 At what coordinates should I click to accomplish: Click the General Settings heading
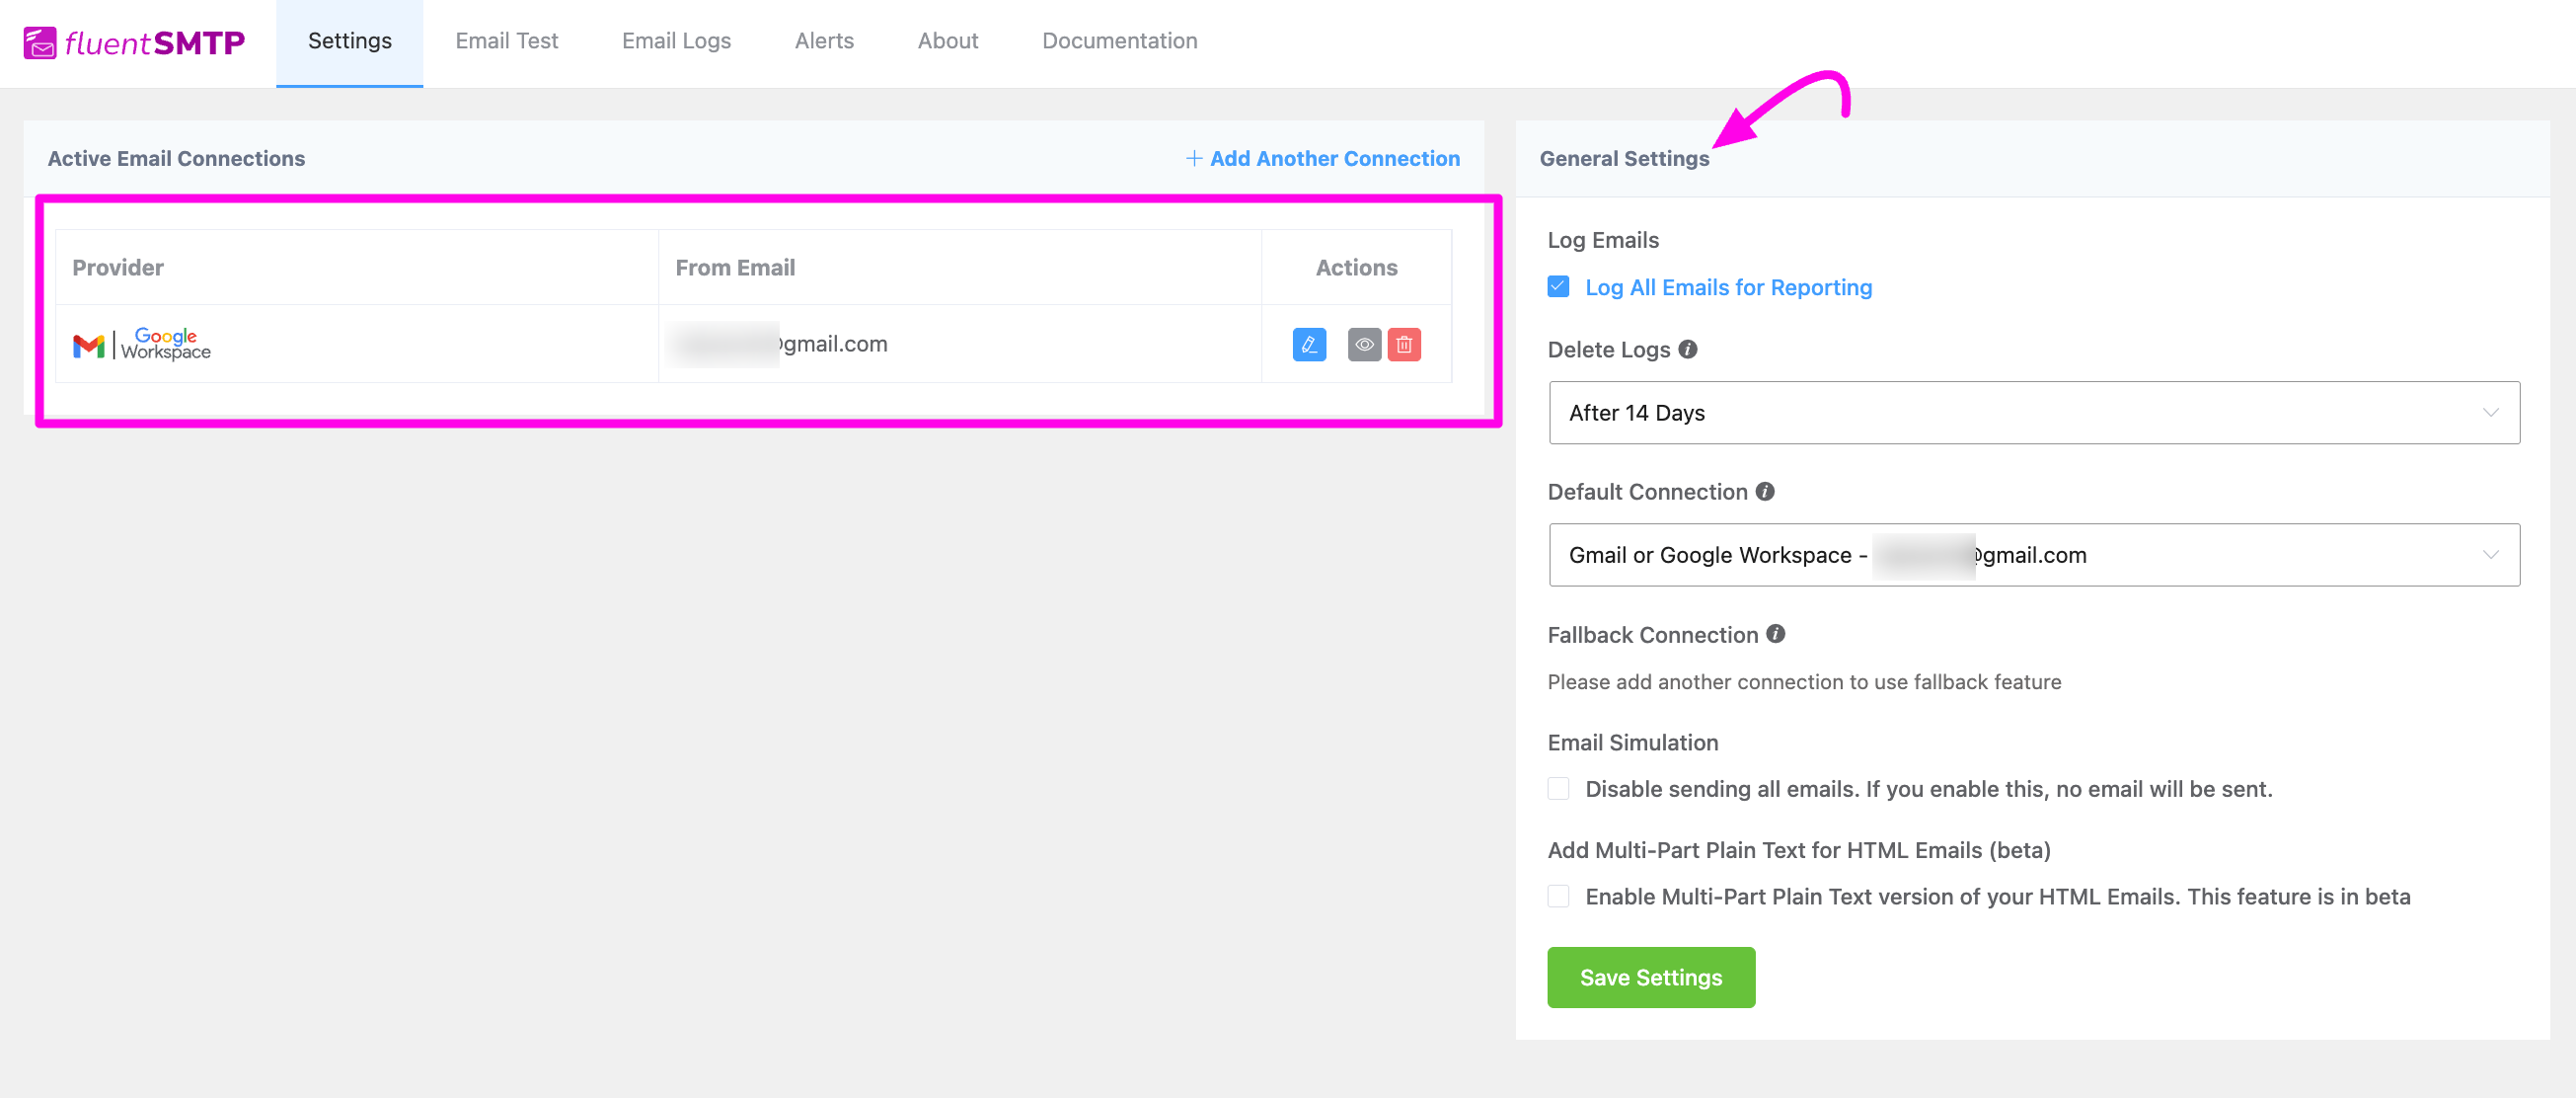pyautogui.click(x=1624, y=158)
